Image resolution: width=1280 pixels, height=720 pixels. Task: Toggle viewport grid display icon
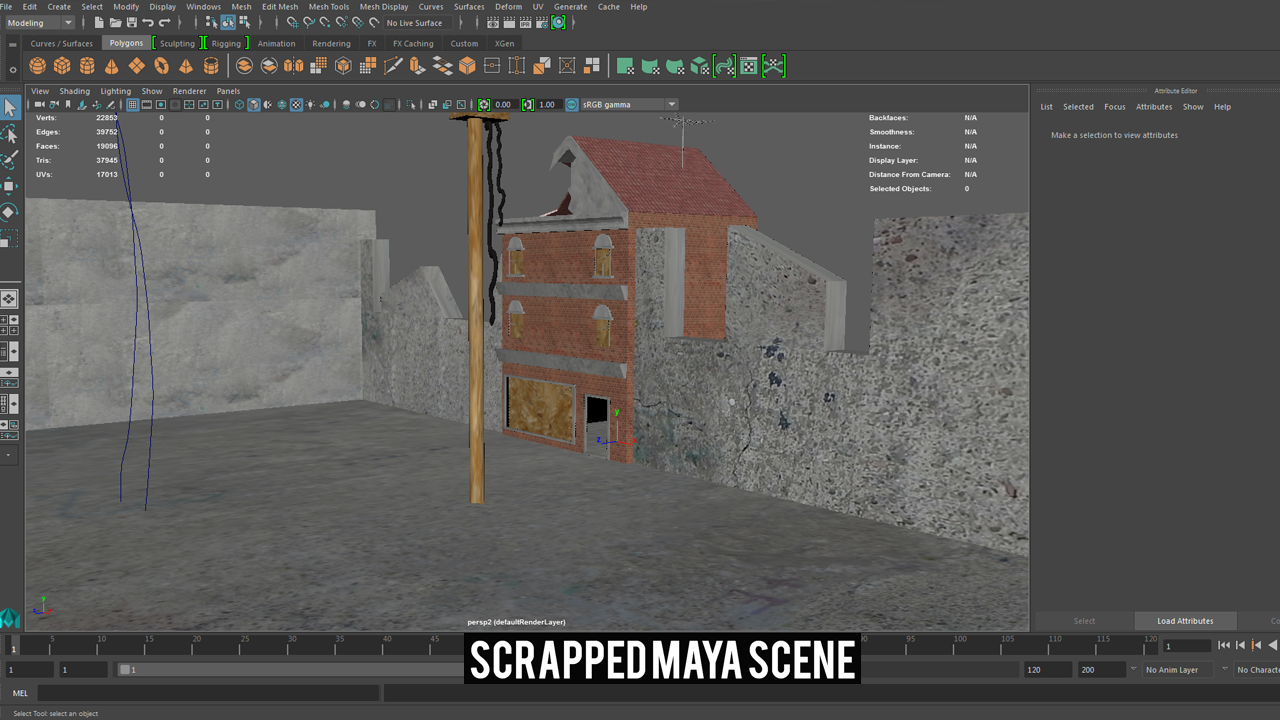click(132, 104)
